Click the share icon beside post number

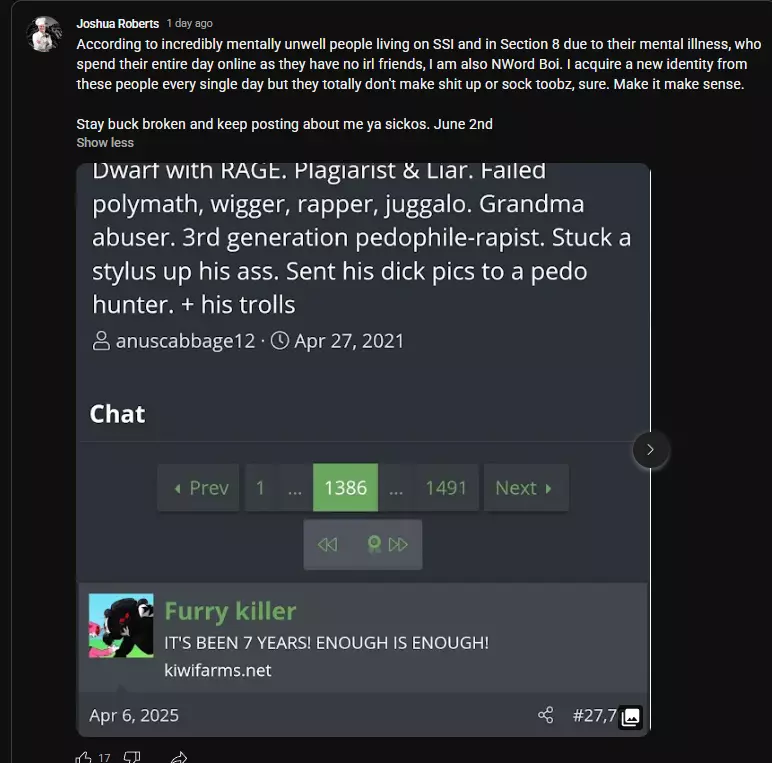pos(546,715)
